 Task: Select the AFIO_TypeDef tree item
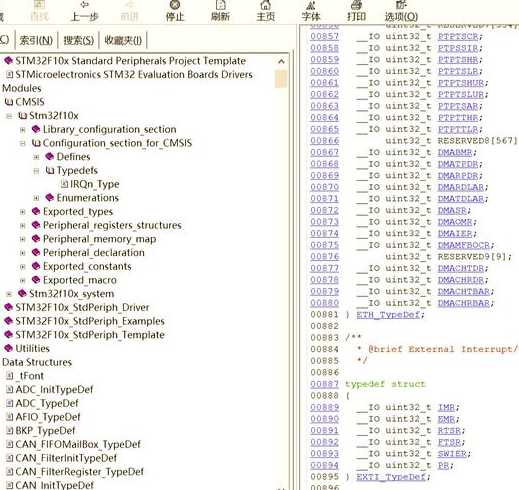pos(48,417)
